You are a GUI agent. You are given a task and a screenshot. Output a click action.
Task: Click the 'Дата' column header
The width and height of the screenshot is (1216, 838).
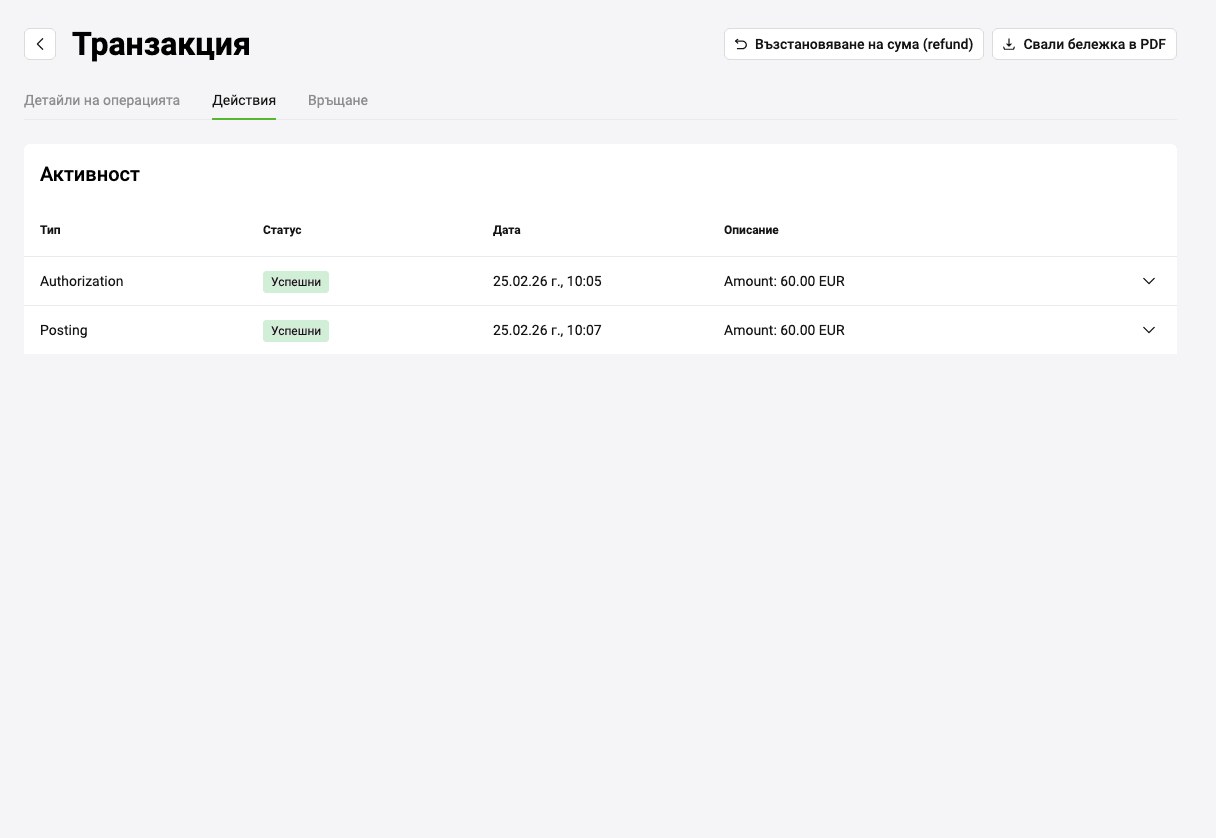pyautogui.click(x=507, y=230)
